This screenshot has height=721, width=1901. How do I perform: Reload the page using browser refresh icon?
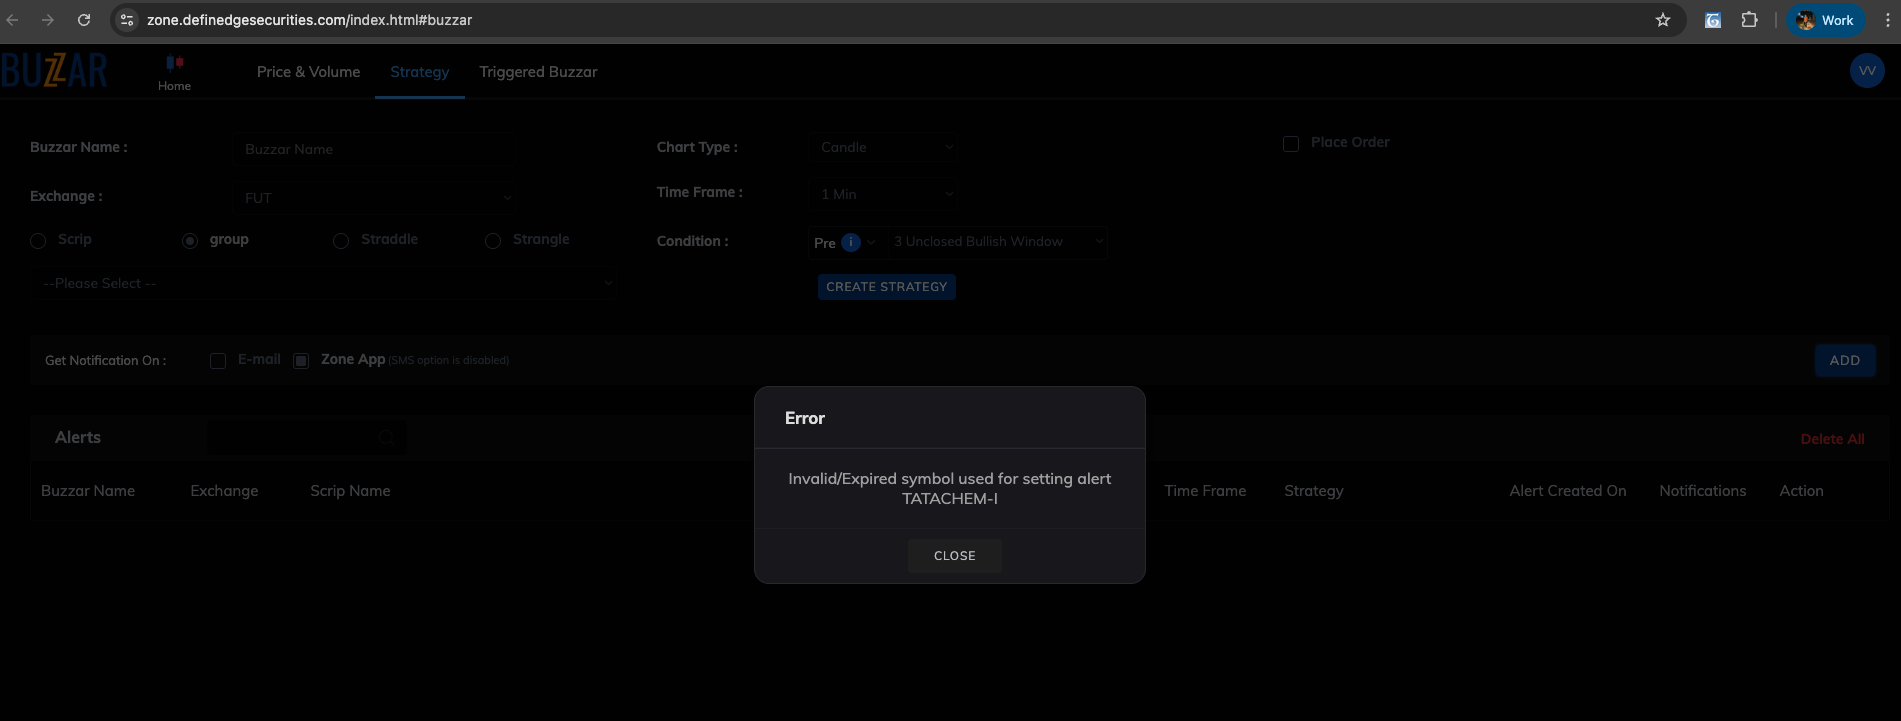(x=84, y=20)
